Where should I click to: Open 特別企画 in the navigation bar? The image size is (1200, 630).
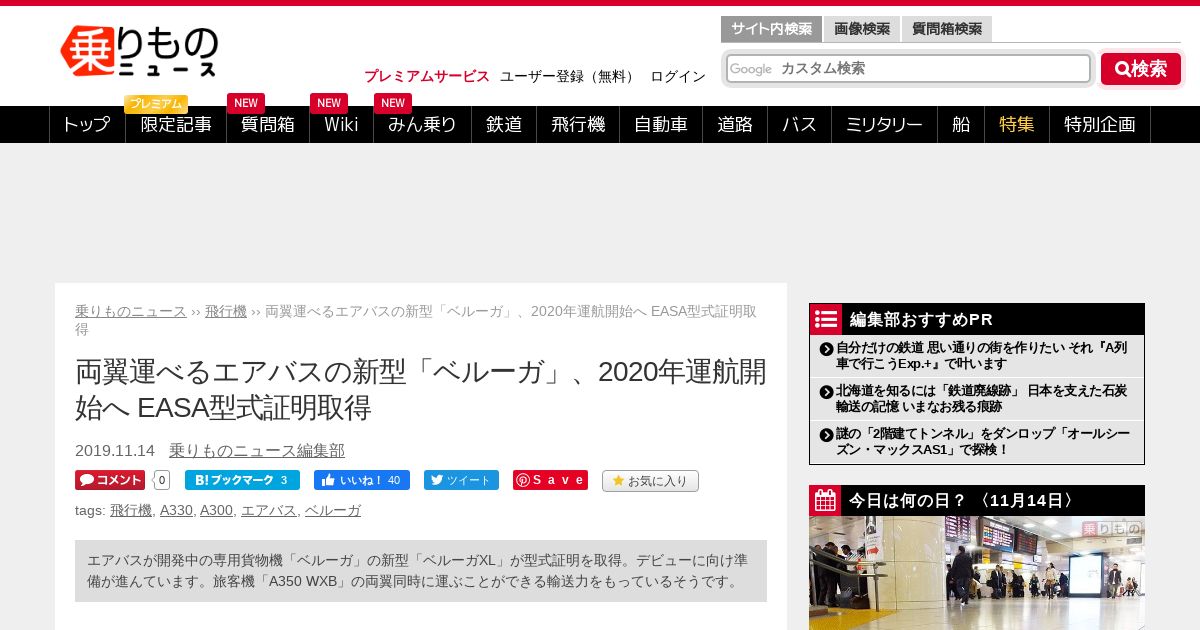pos(1100,124)
